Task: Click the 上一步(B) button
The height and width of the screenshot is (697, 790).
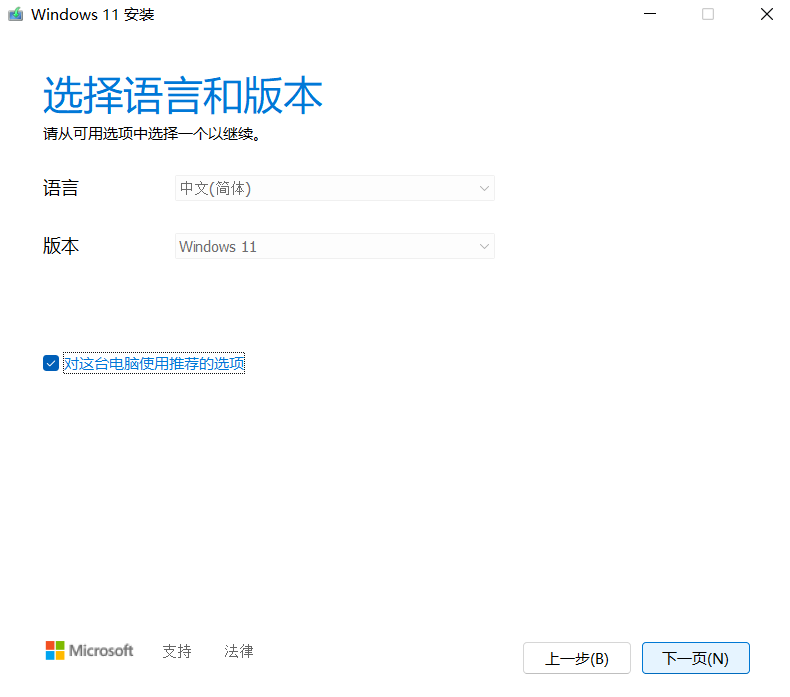Action: coord(576,658)
